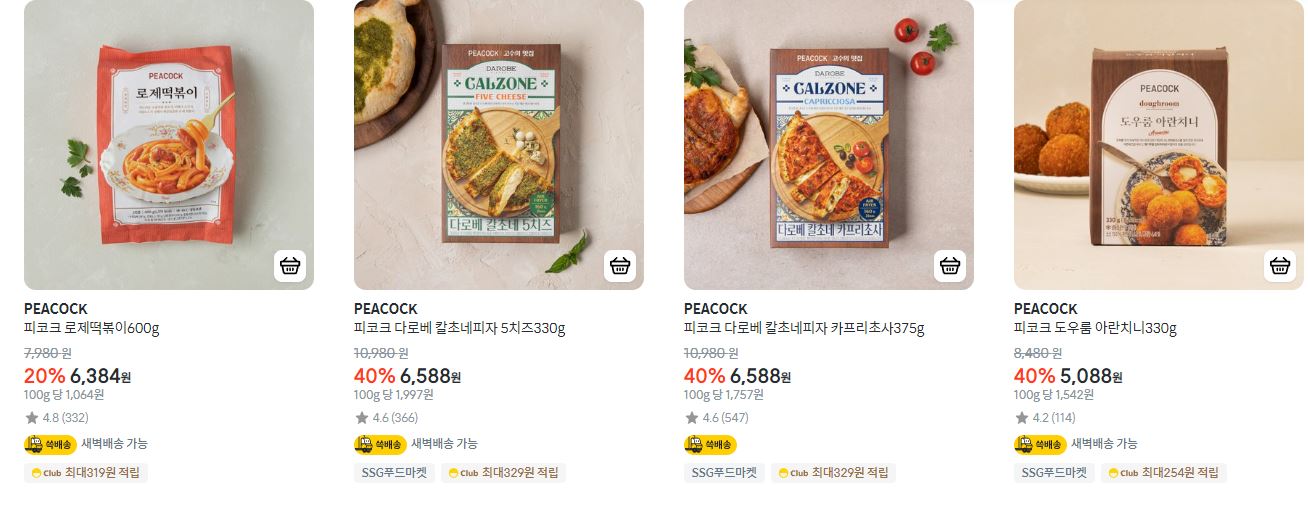Screen dimensions: 1308x514
Task: Click Calzone Capricciosa product image
Action: click(829, 145)
